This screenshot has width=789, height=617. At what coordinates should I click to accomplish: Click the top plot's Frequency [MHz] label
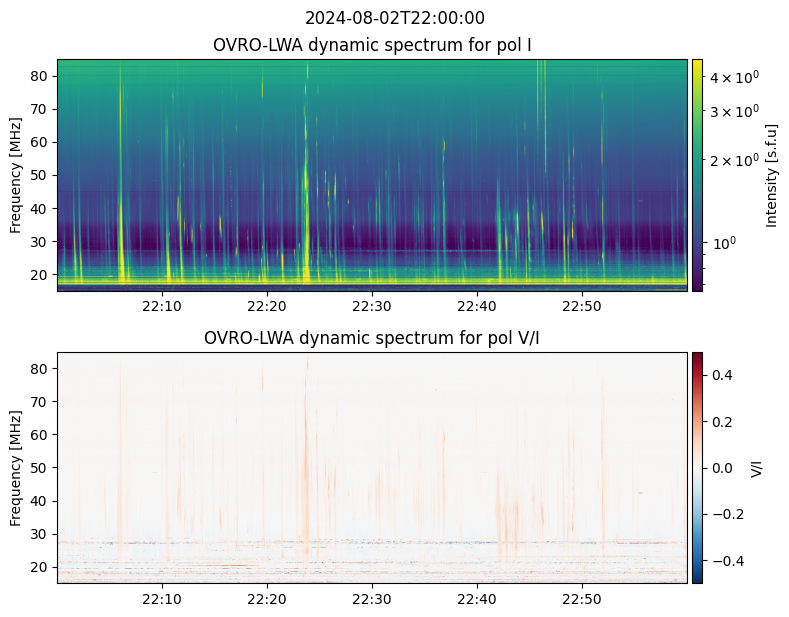(17, 175)
